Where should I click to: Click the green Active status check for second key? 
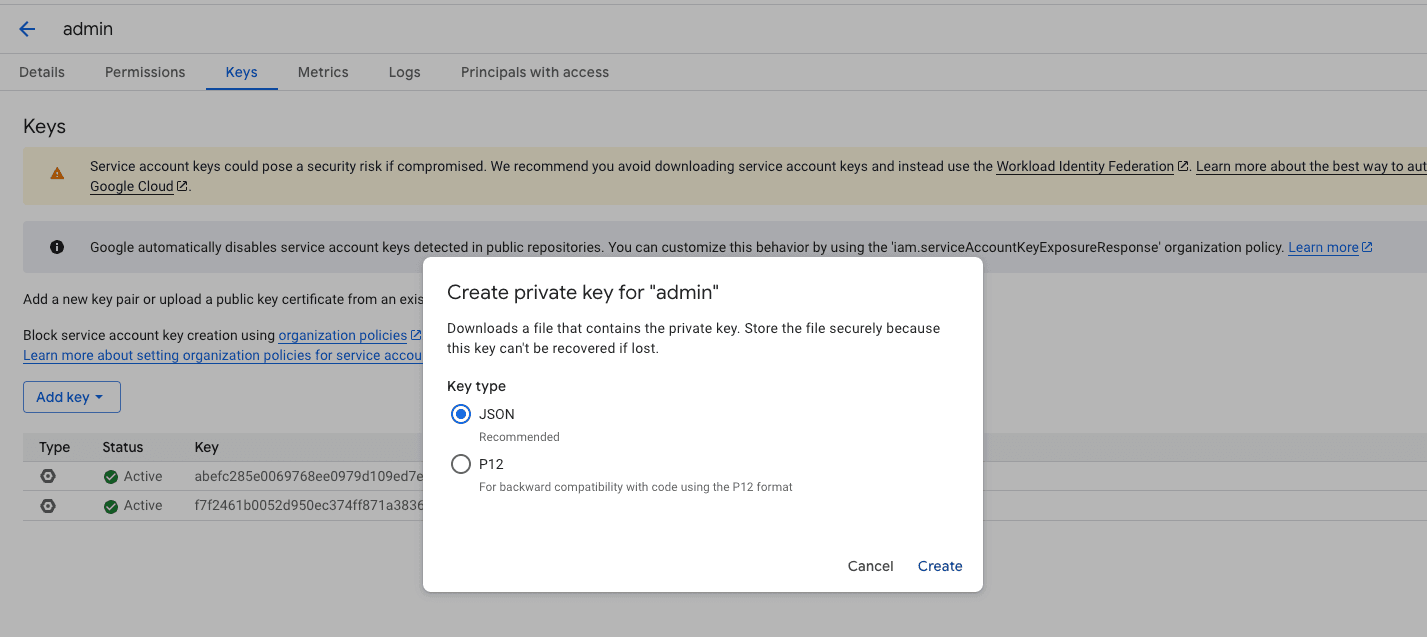click(110, 505)
